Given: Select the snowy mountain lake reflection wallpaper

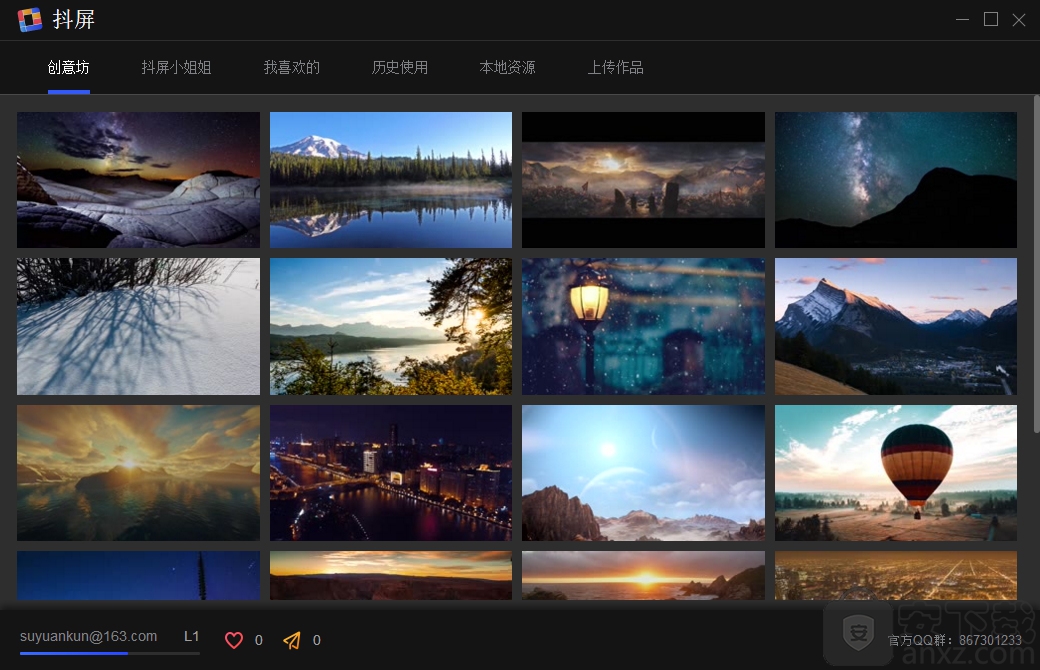Looking at the screenshot, I should [391, 180].
